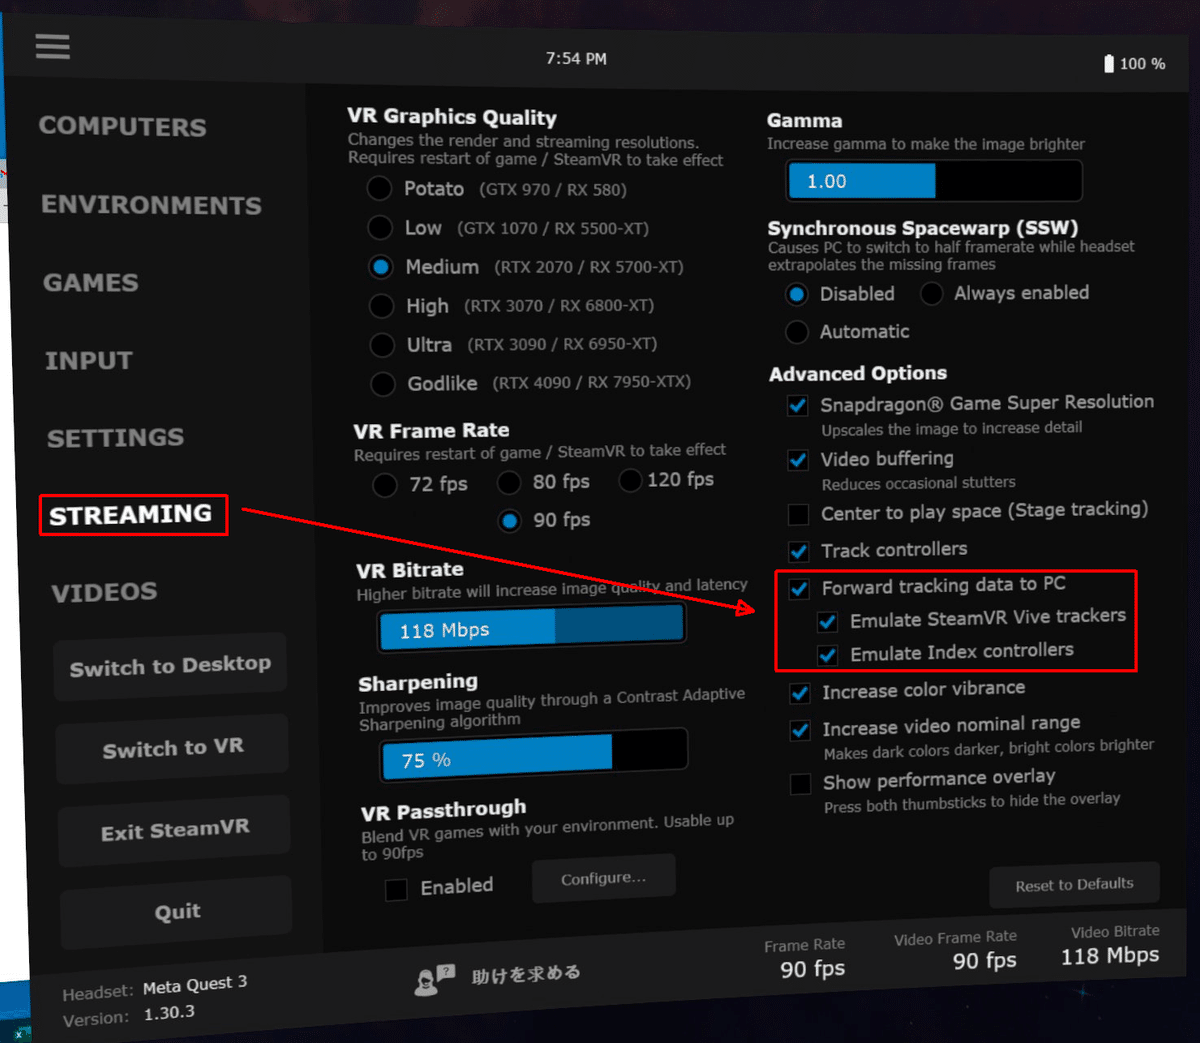This screenshot has width=1200, height=1043.
Task: Select High graphics quality
Action: point(381,305)
